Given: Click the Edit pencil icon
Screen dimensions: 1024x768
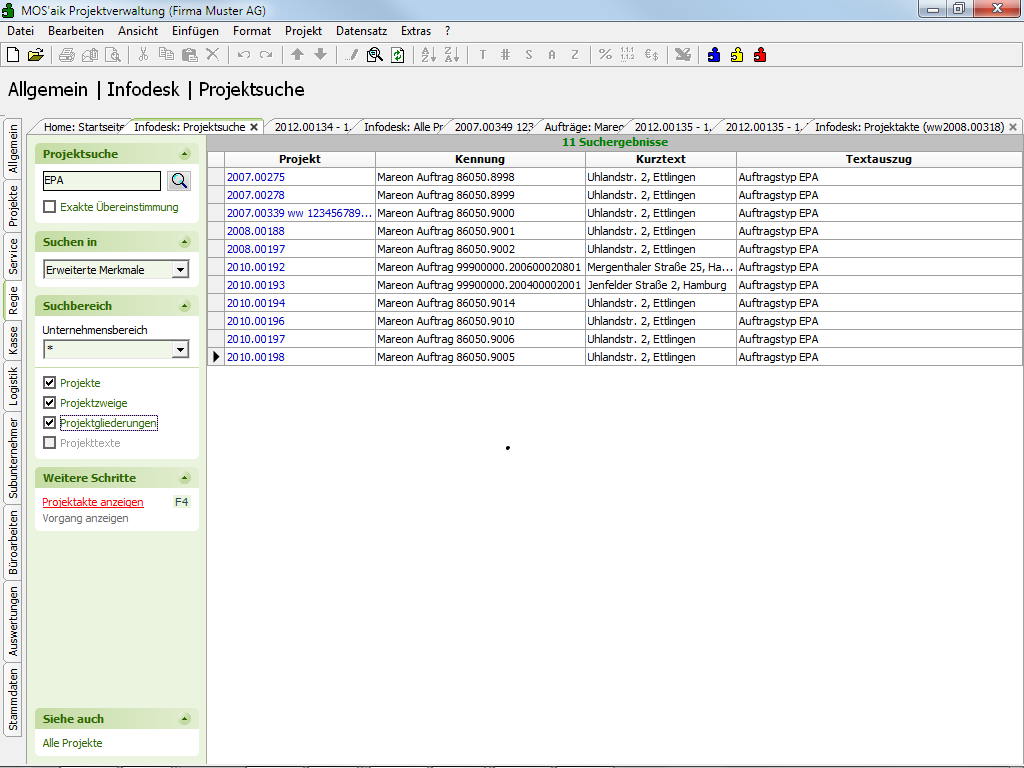Looking at the screenshot, I should [x=351, y=55].
